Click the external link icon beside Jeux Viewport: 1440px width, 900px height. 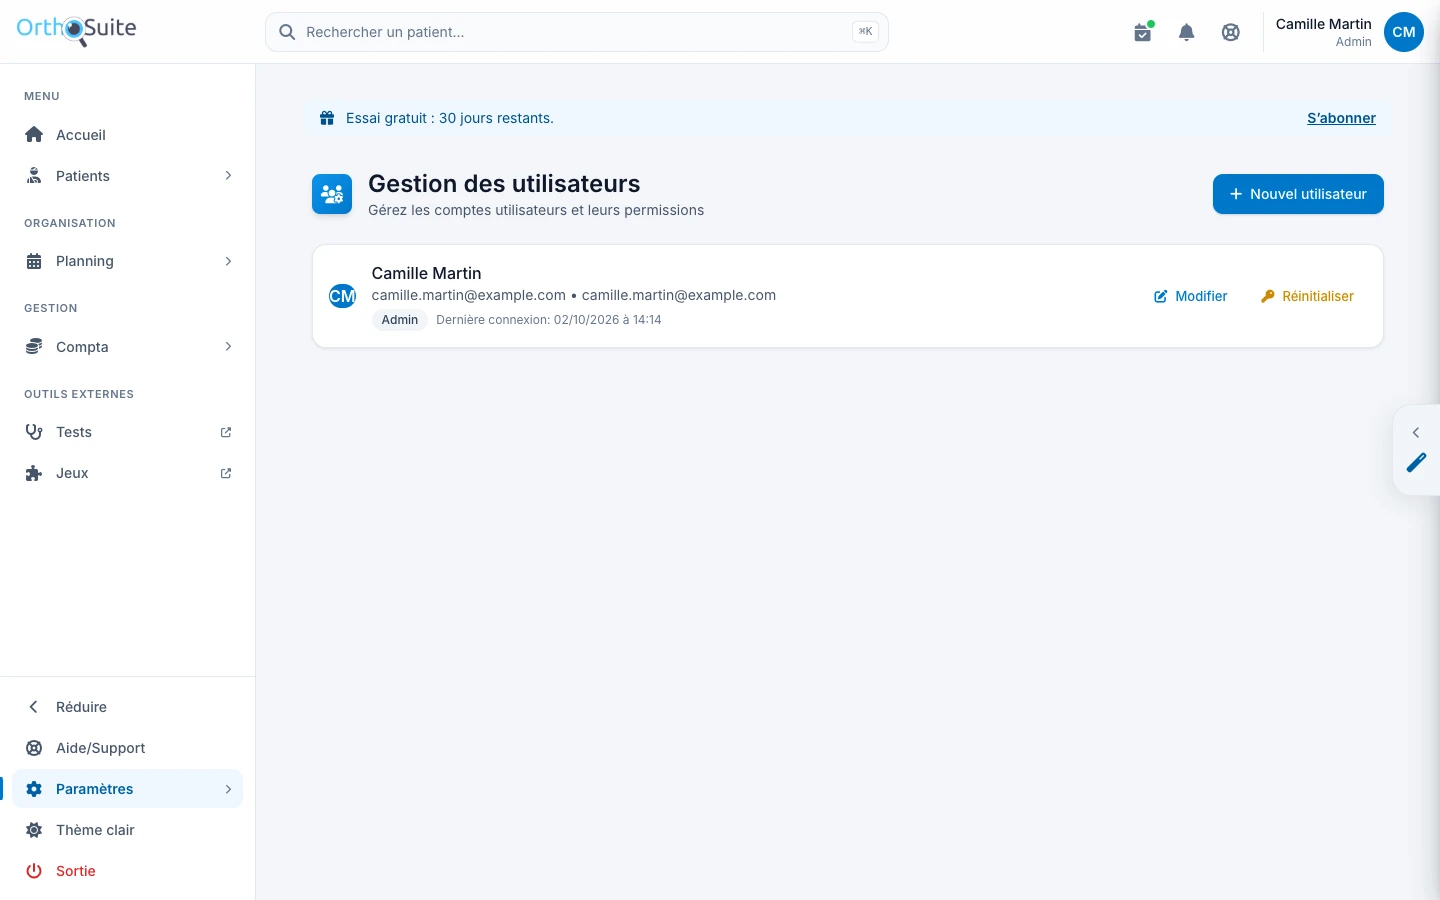coord(226,473)
